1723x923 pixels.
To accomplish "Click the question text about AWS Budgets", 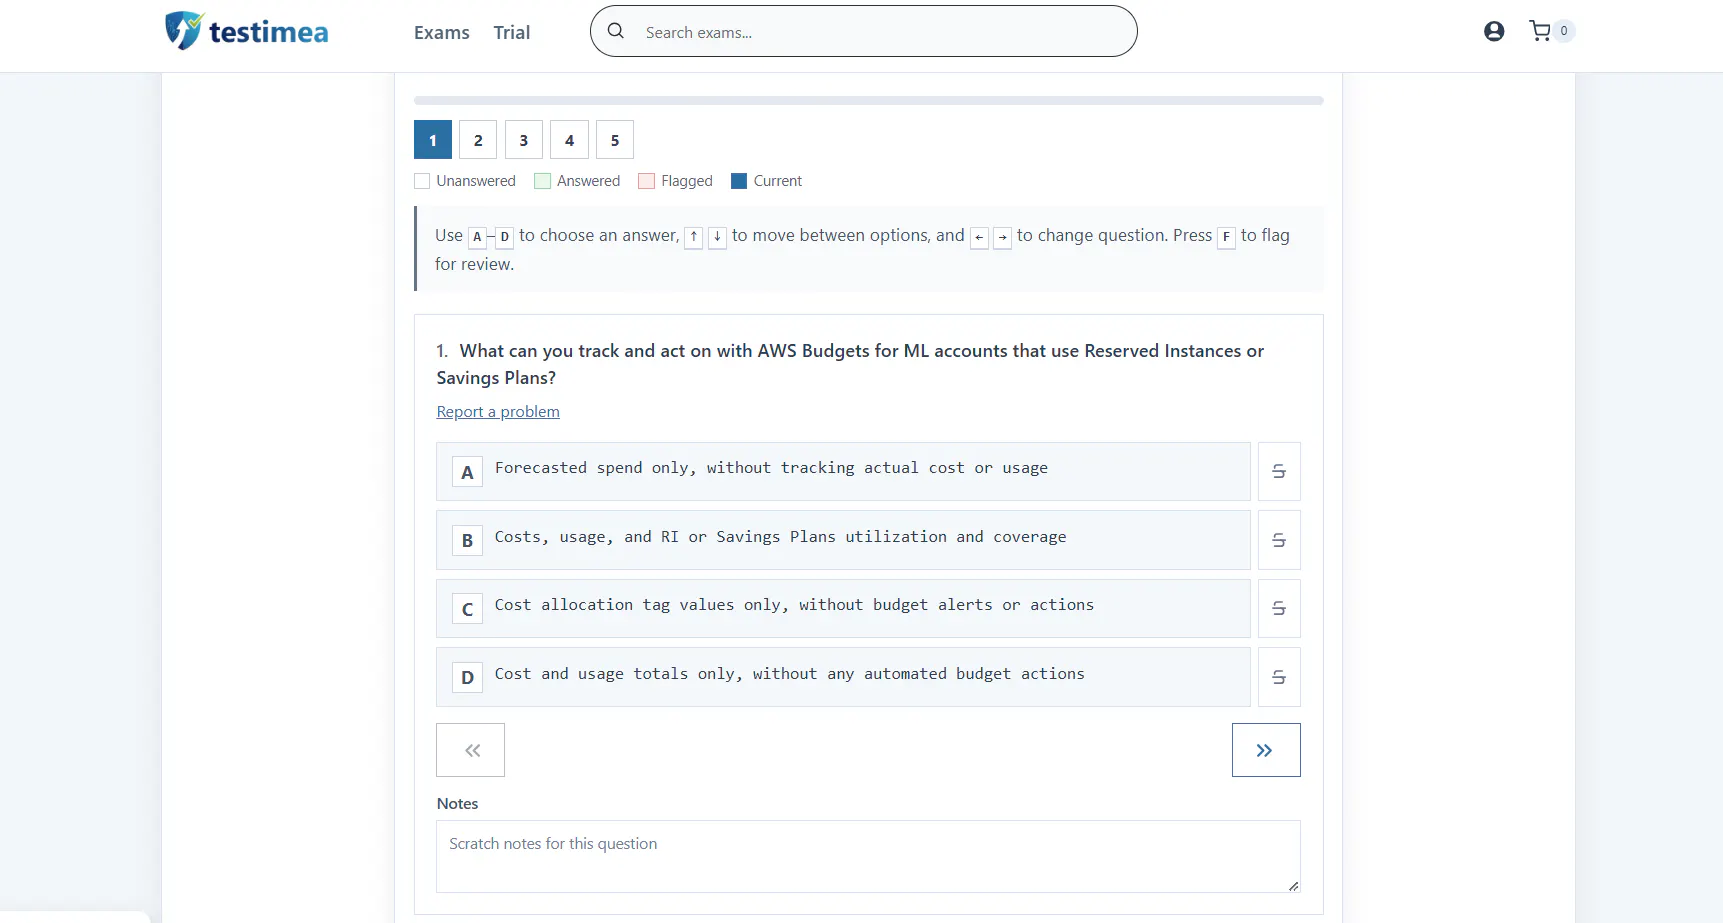I will (850, 364).
